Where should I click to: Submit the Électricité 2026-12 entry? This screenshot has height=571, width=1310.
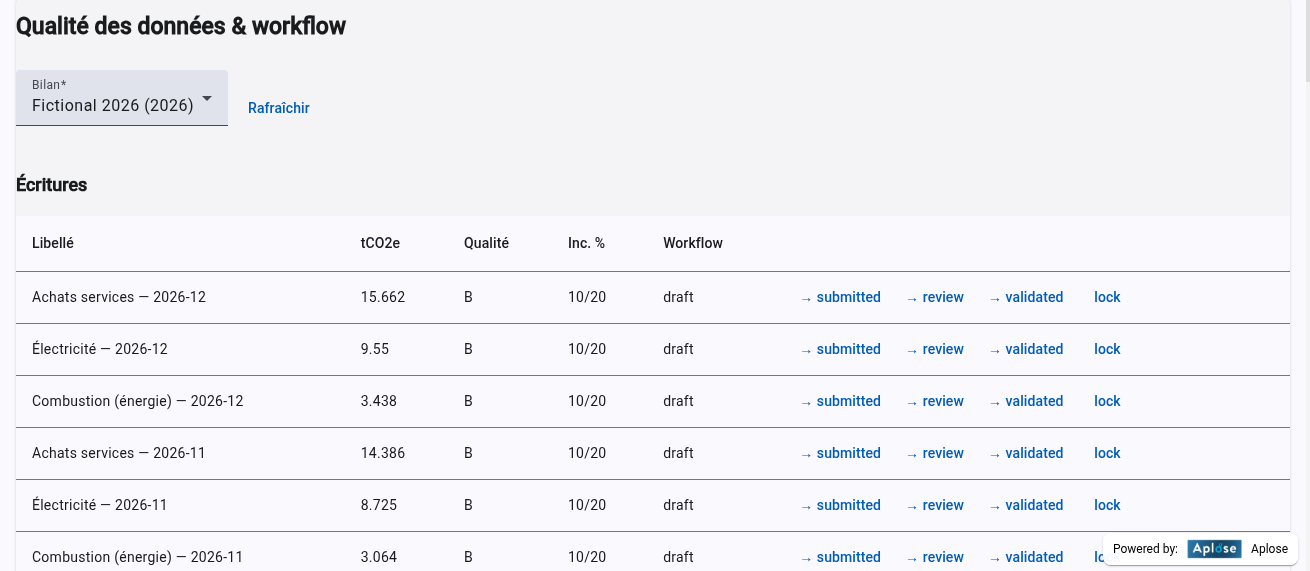tap(840, 349)
